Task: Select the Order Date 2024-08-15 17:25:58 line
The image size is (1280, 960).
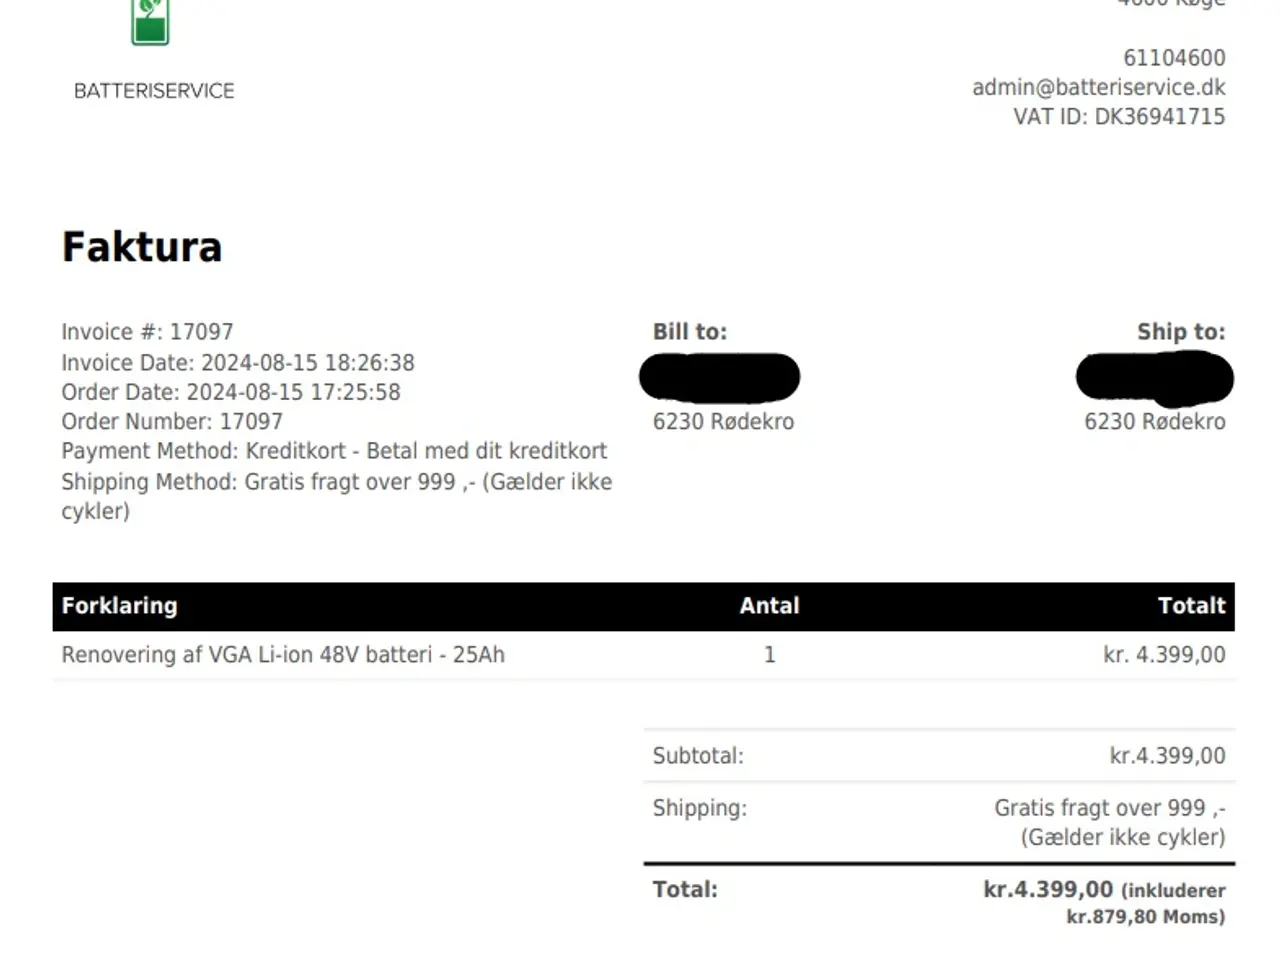Action: point(231,392)
